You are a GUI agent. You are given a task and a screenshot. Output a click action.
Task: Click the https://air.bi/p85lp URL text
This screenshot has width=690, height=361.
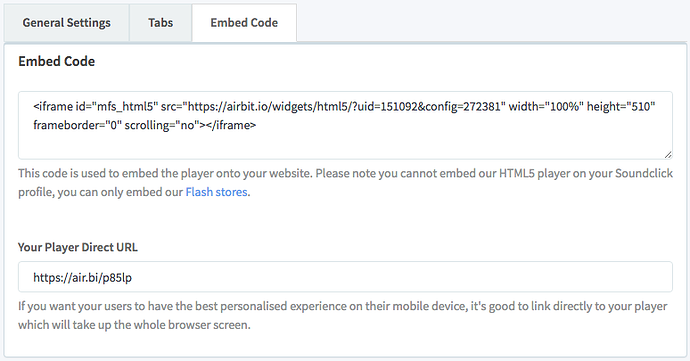click(82, 277)
